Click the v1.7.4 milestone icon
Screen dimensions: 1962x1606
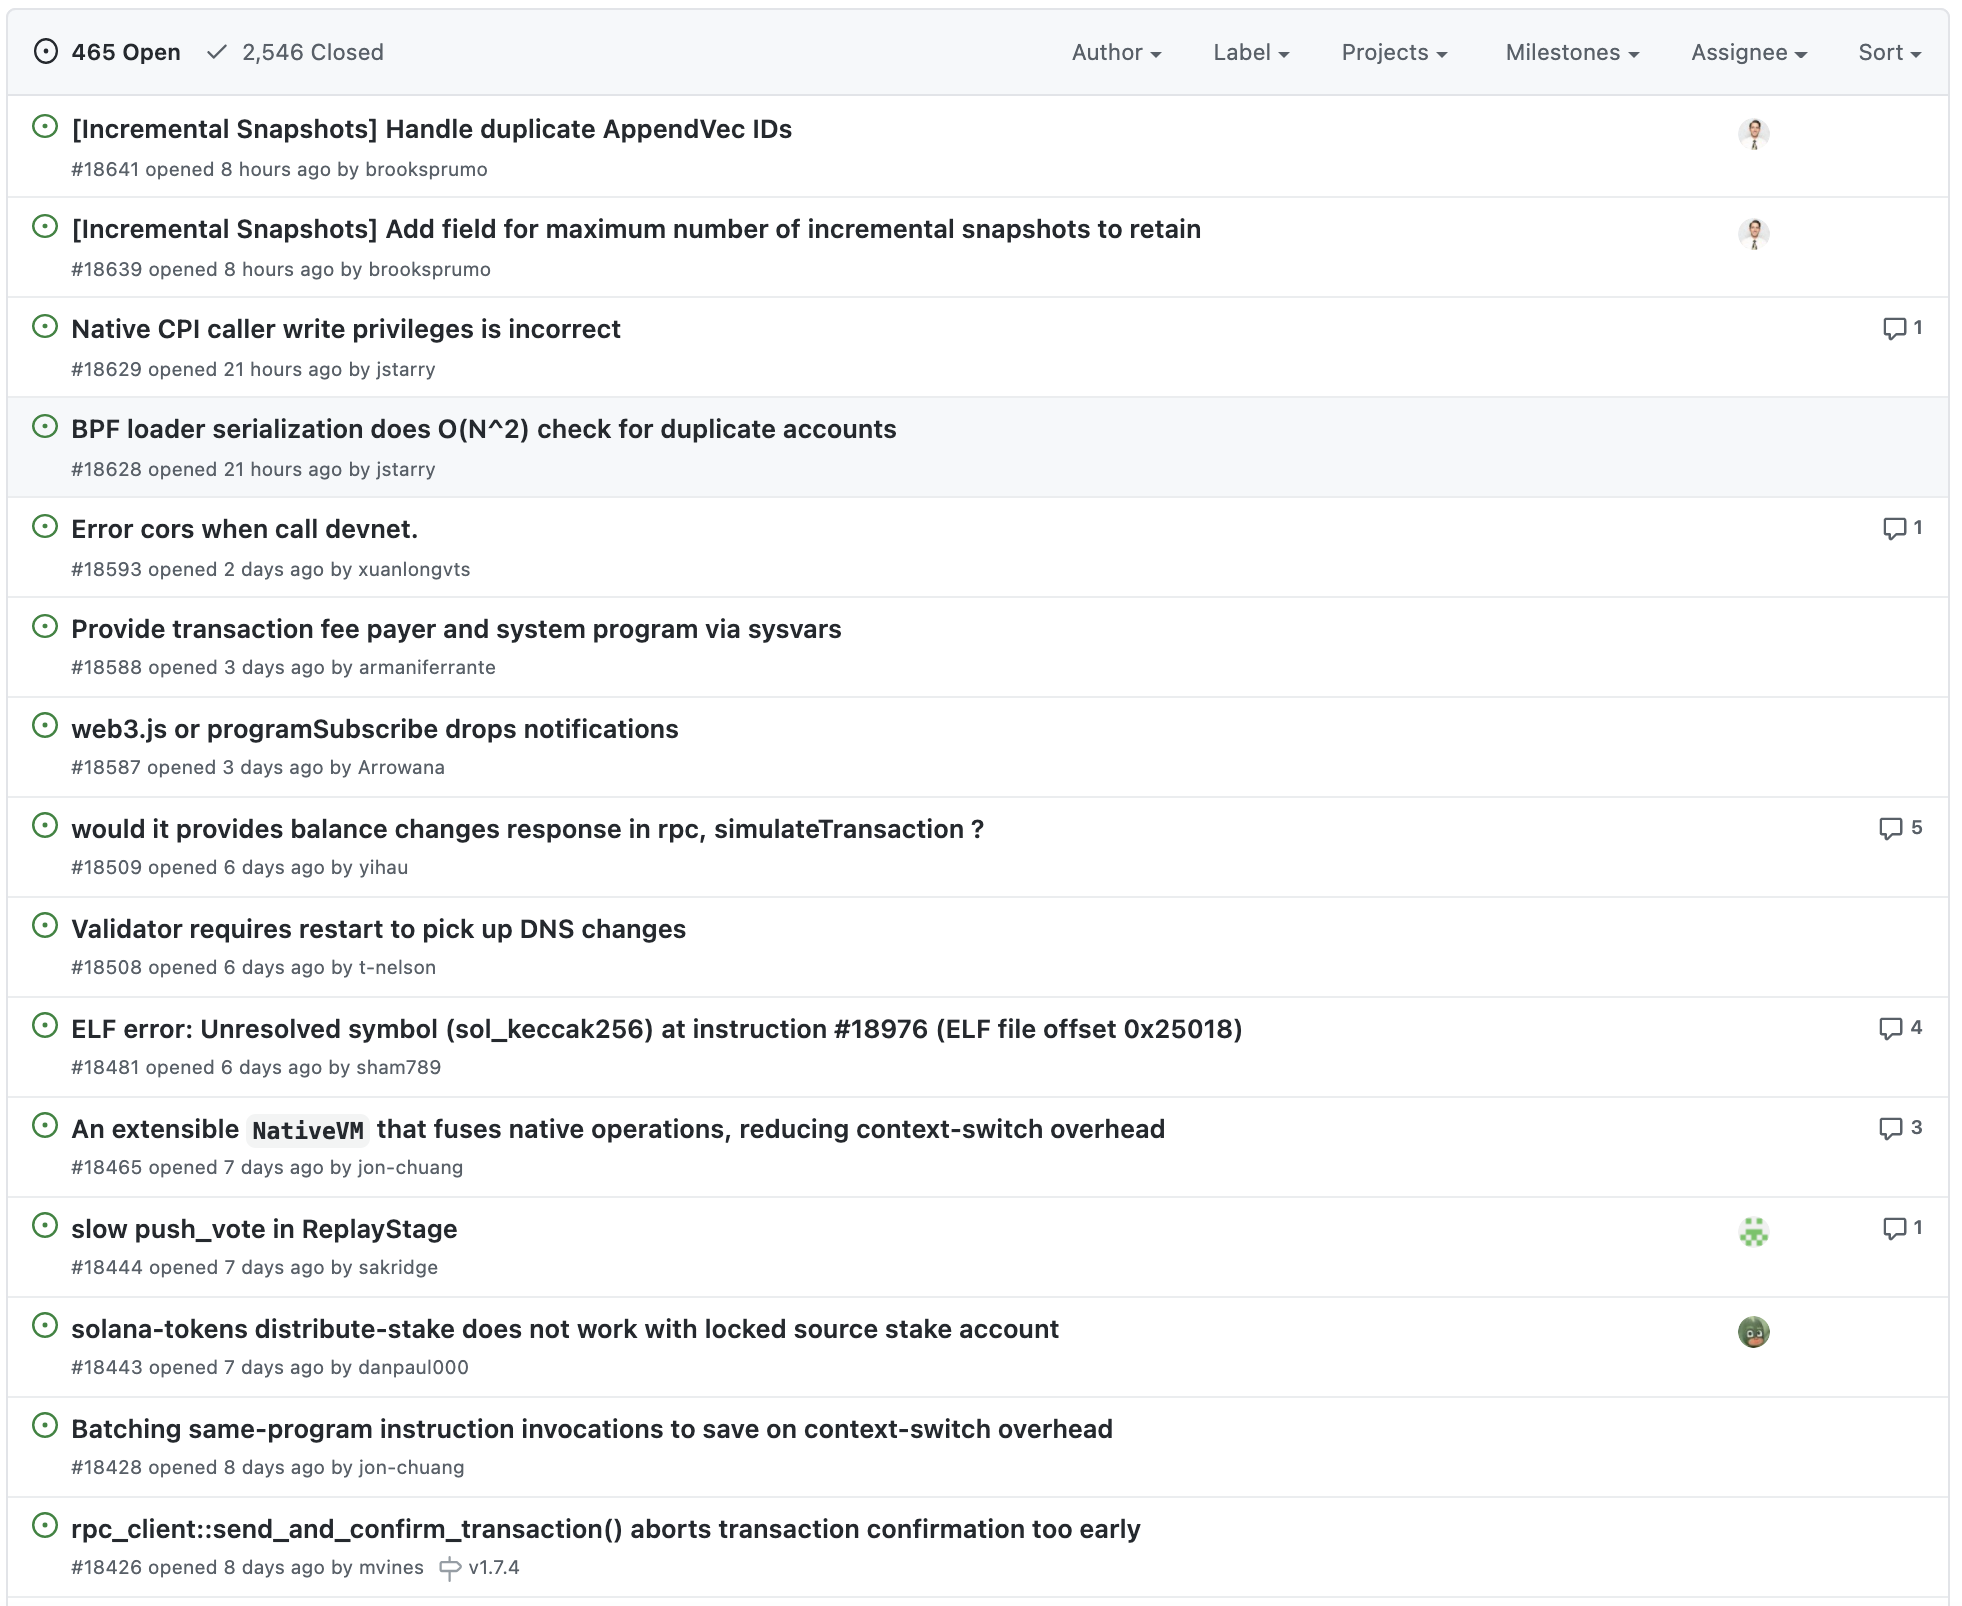(x=450, y=1568)
